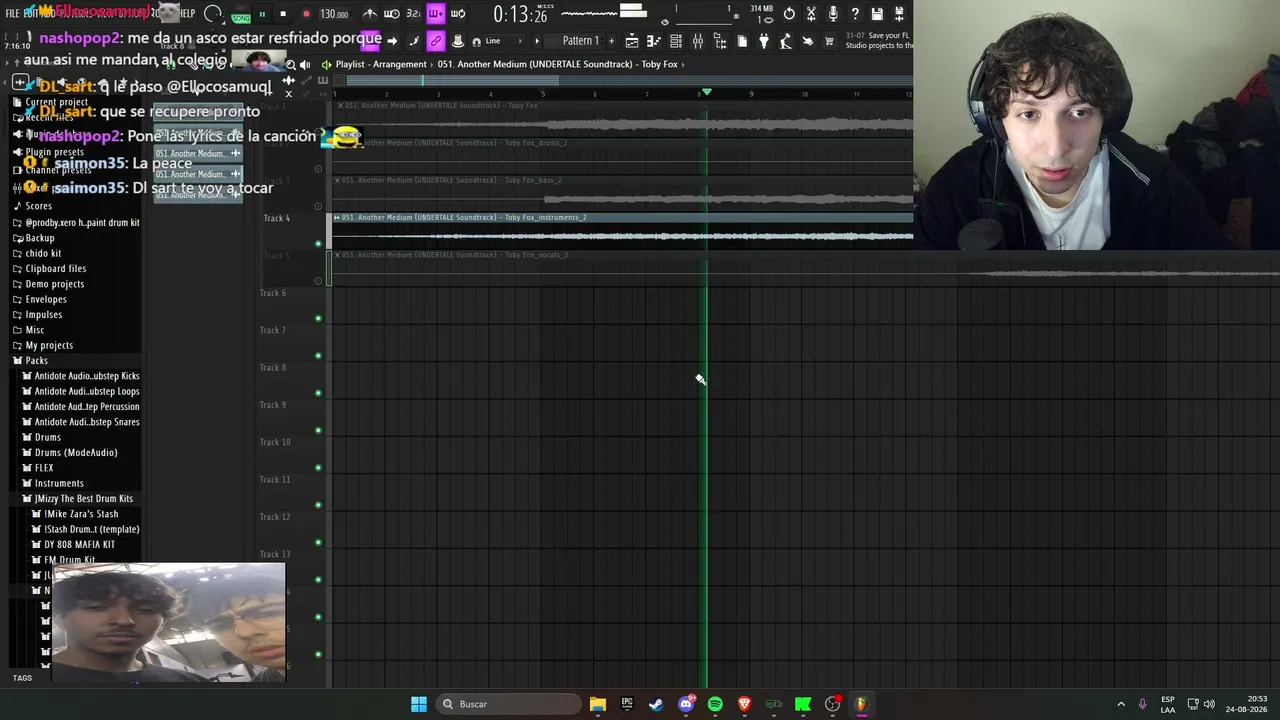Click the render/export audio icon
The image size is (1280, 720).
[x=899, y=14]
